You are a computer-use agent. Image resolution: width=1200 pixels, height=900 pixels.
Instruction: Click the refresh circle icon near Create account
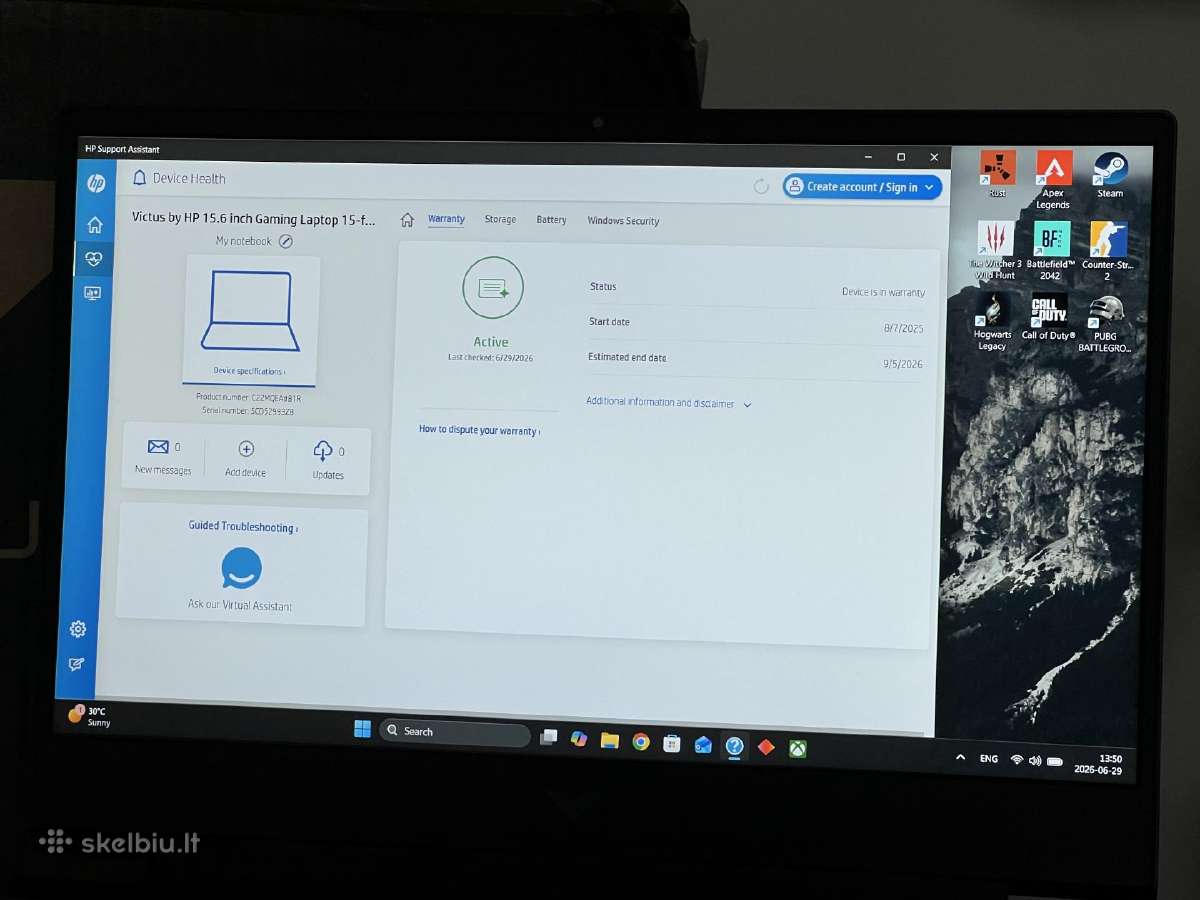coord(761,186)
